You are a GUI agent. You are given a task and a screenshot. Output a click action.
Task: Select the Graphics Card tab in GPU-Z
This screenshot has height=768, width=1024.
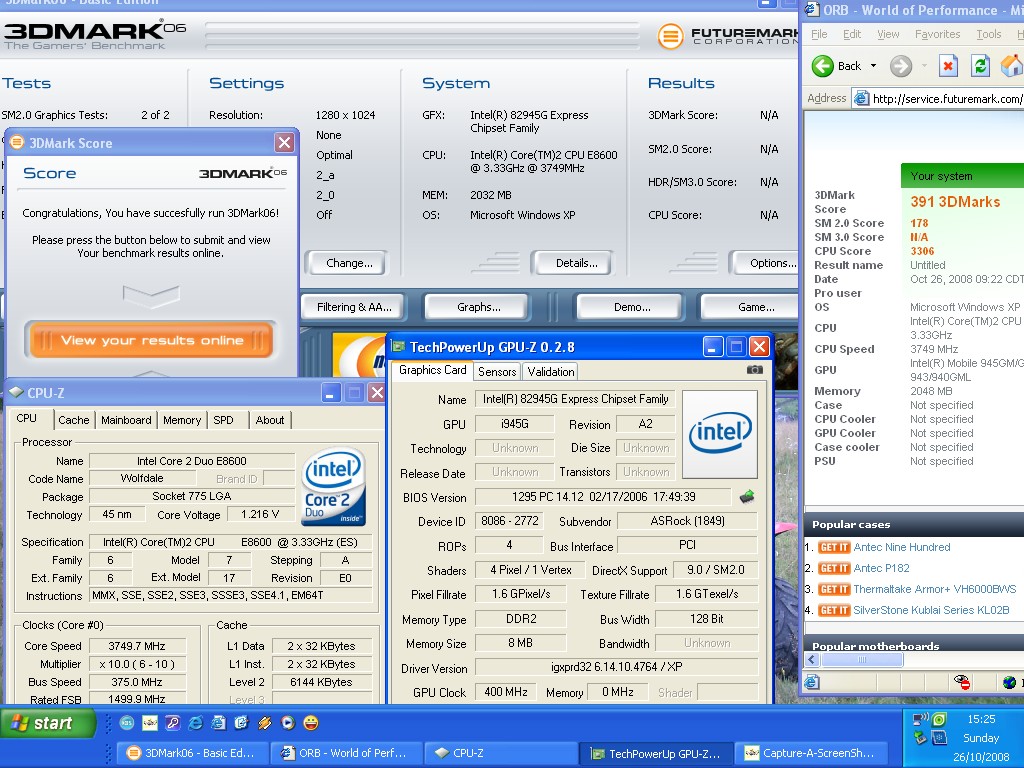[432, 370]
